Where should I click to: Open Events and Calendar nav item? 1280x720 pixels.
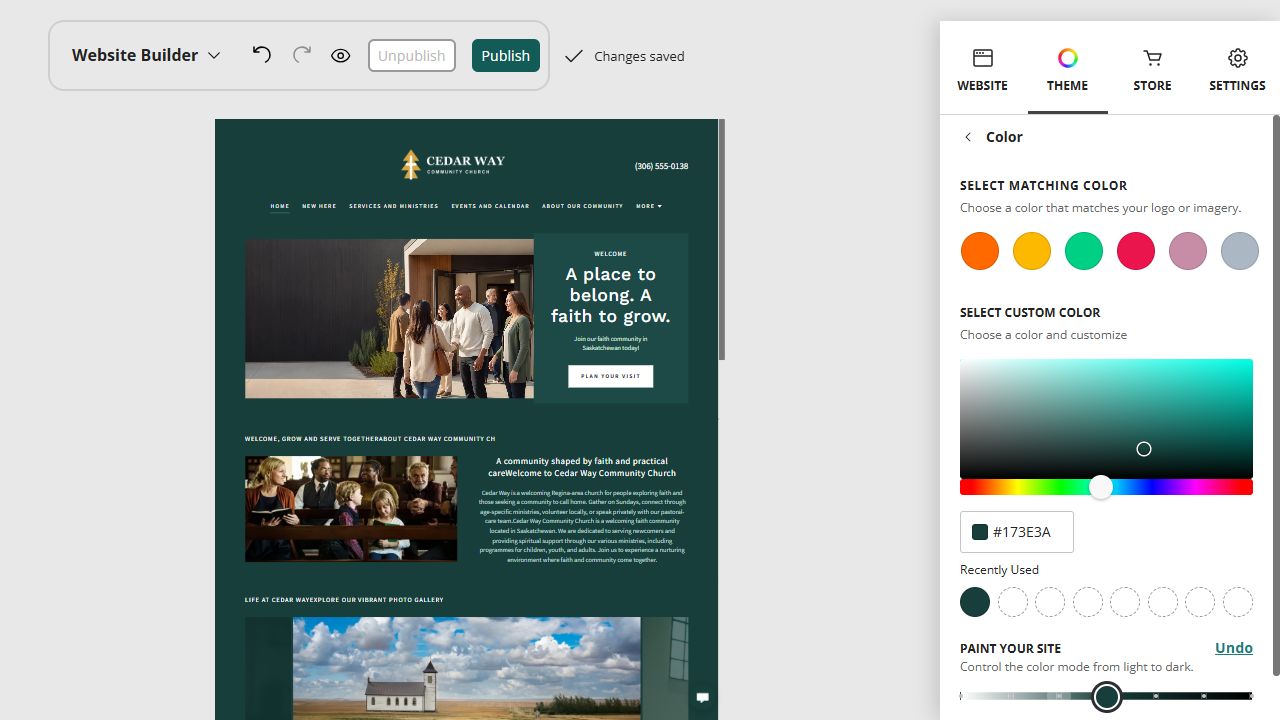pyautogui.click(x=490, y=206)
